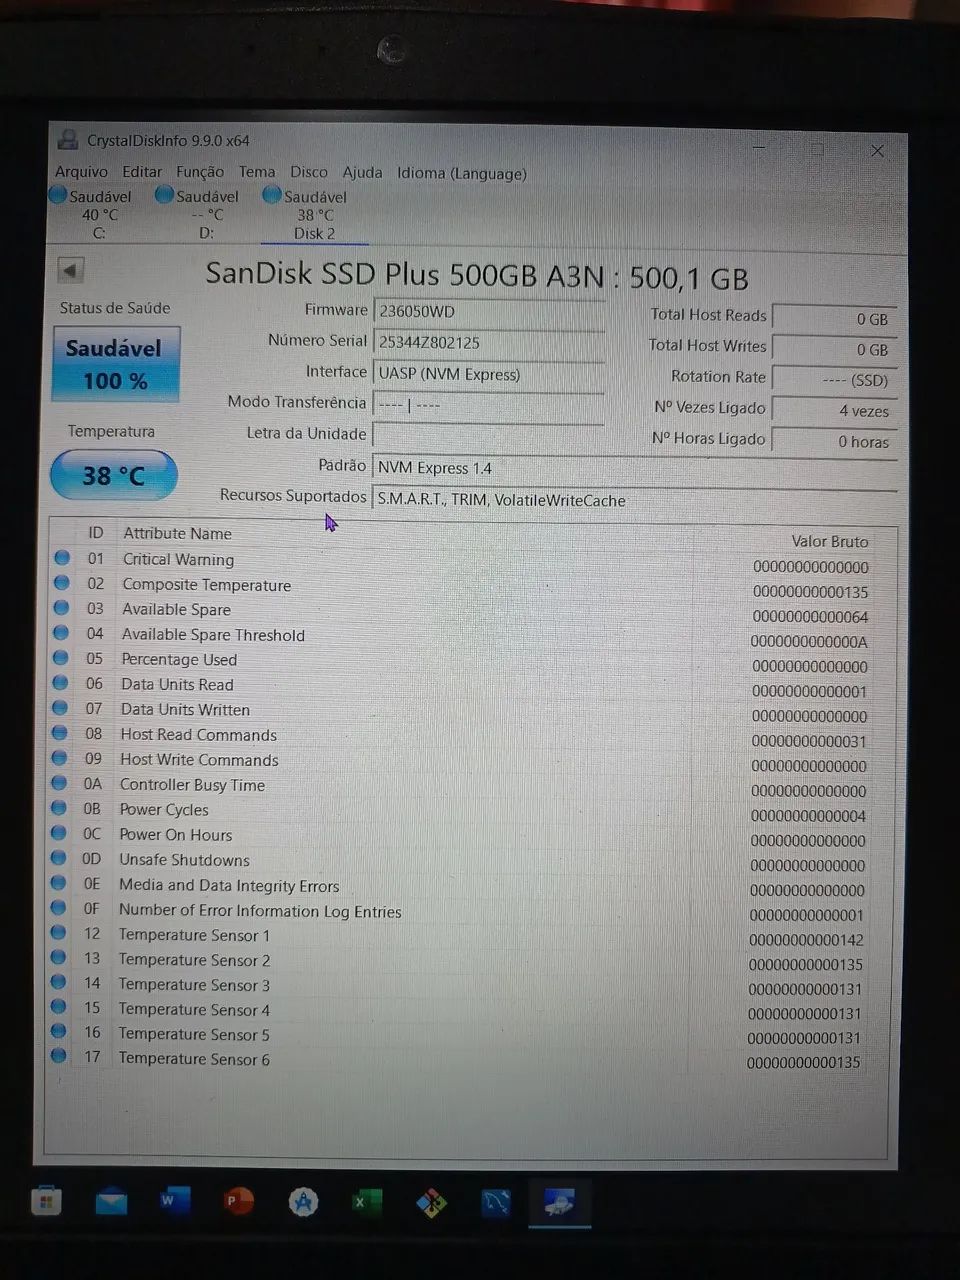This screenshot has height=1280, width=960.
Task: Click the blue status icon for Available Spare
Action: click(62, 607)
